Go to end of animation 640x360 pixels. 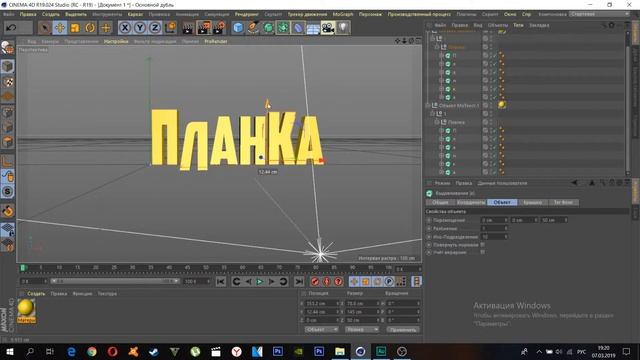point(299,281)
